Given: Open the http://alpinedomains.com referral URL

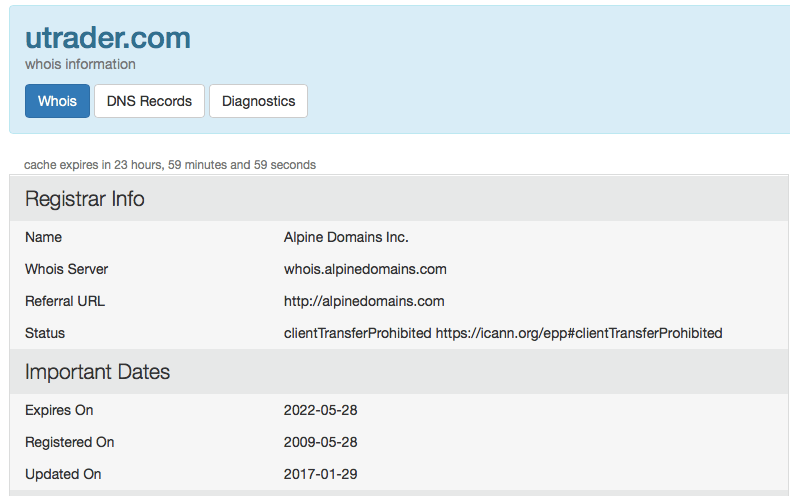Looking at the screenshot, I should (x=364, y=301).
